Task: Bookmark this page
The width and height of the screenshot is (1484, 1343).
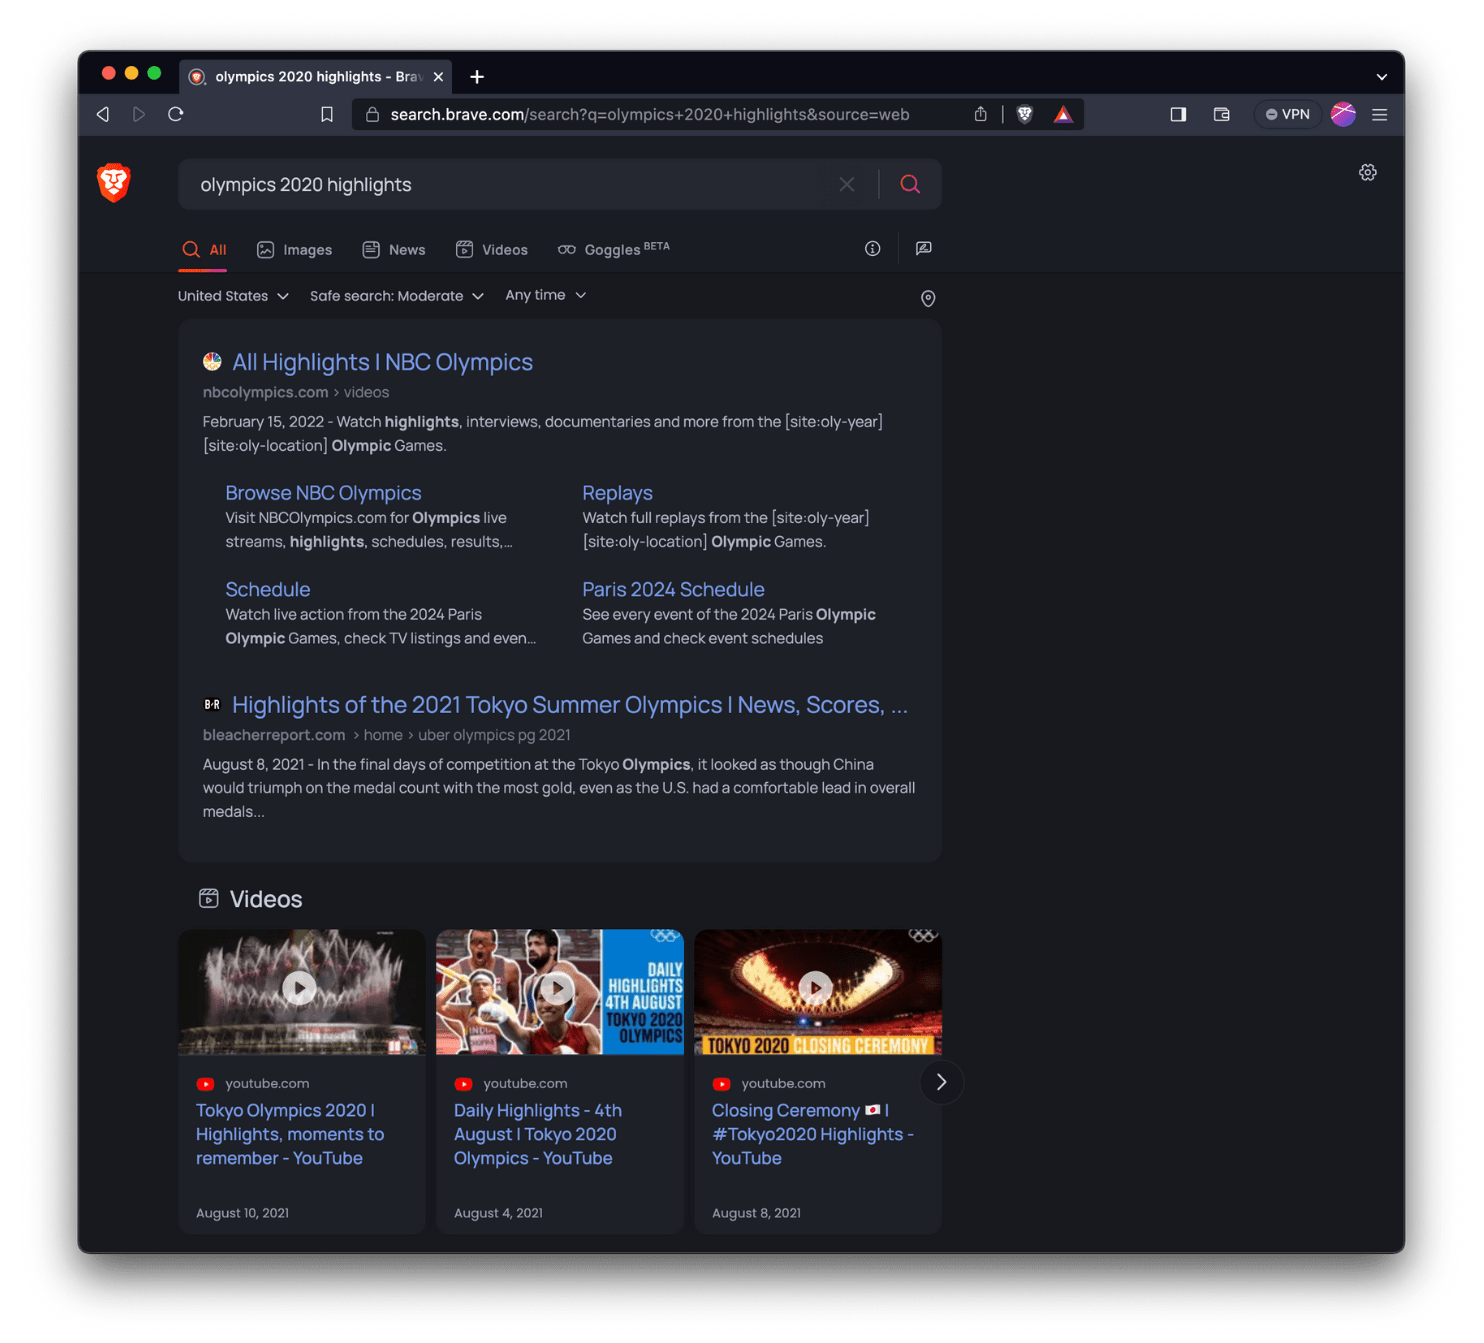Action: pyautogui.click(x=327, y=115)
